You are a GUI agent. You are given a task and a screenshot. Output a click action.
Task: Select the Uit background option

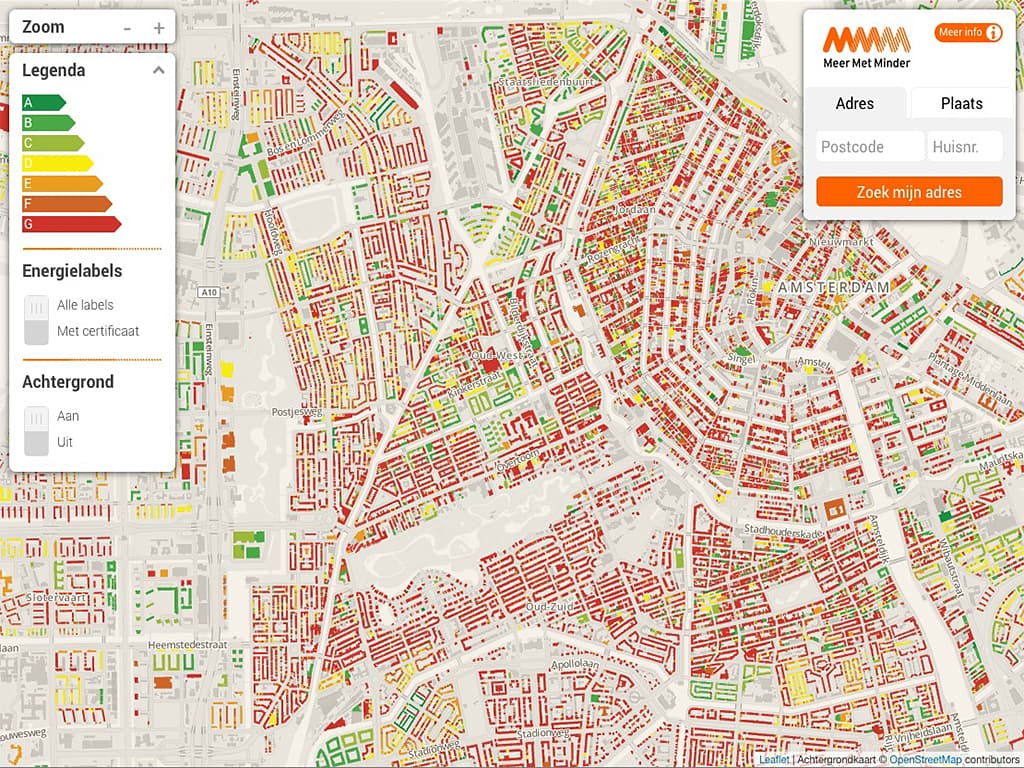(x=65, y=442)
